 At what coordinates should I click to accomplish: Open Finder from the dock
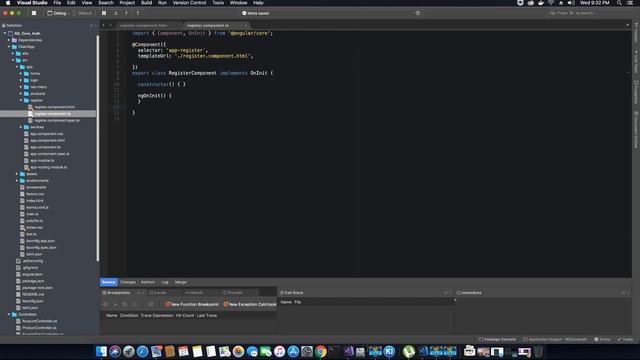(101, 351)
